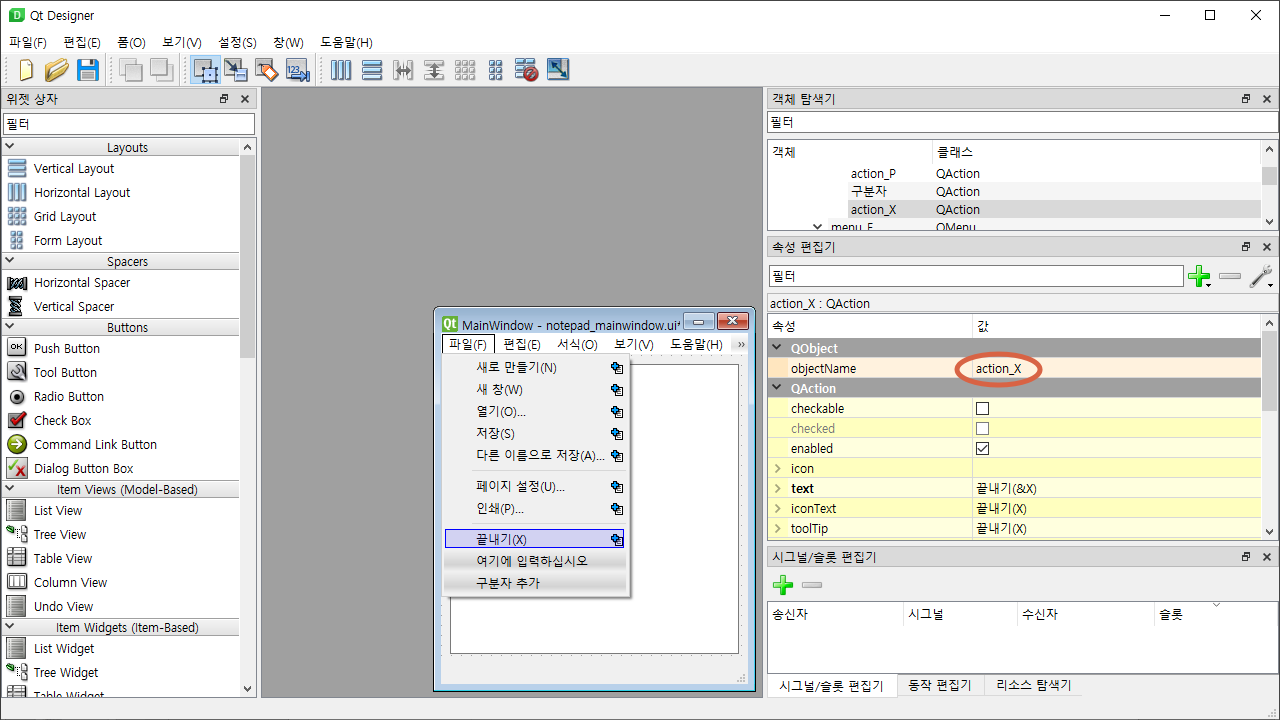The image size is (1280, 720).
Task: Close the 객체 탐색기 dock panel
Action: [x=1267, y=99]
